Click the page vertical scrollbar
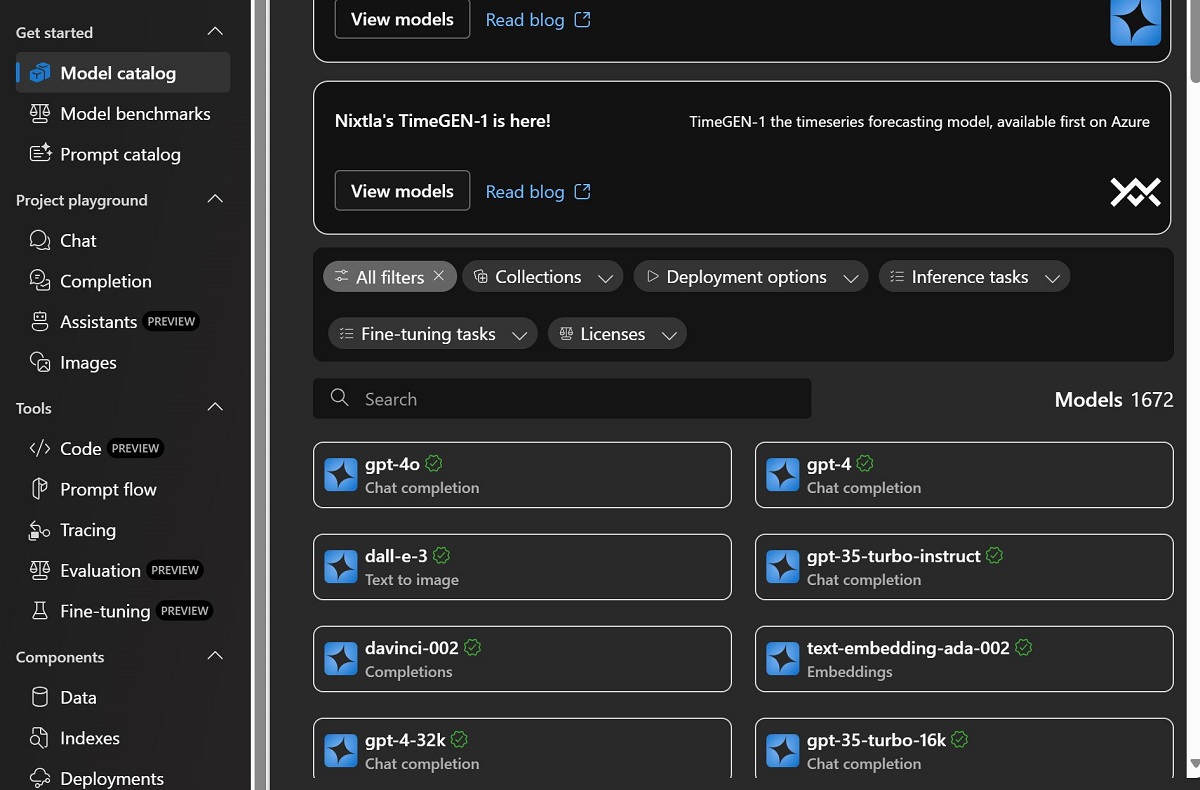The image size is (1200, 790). [1194, 40]
